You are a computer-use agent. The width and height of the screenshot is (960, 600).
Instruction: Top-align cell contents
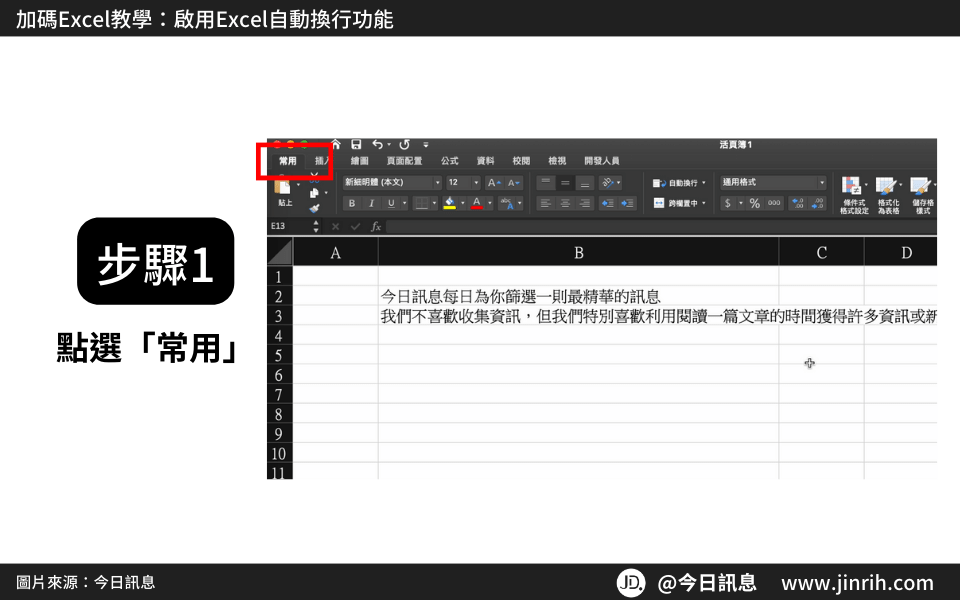coord(546,182)
